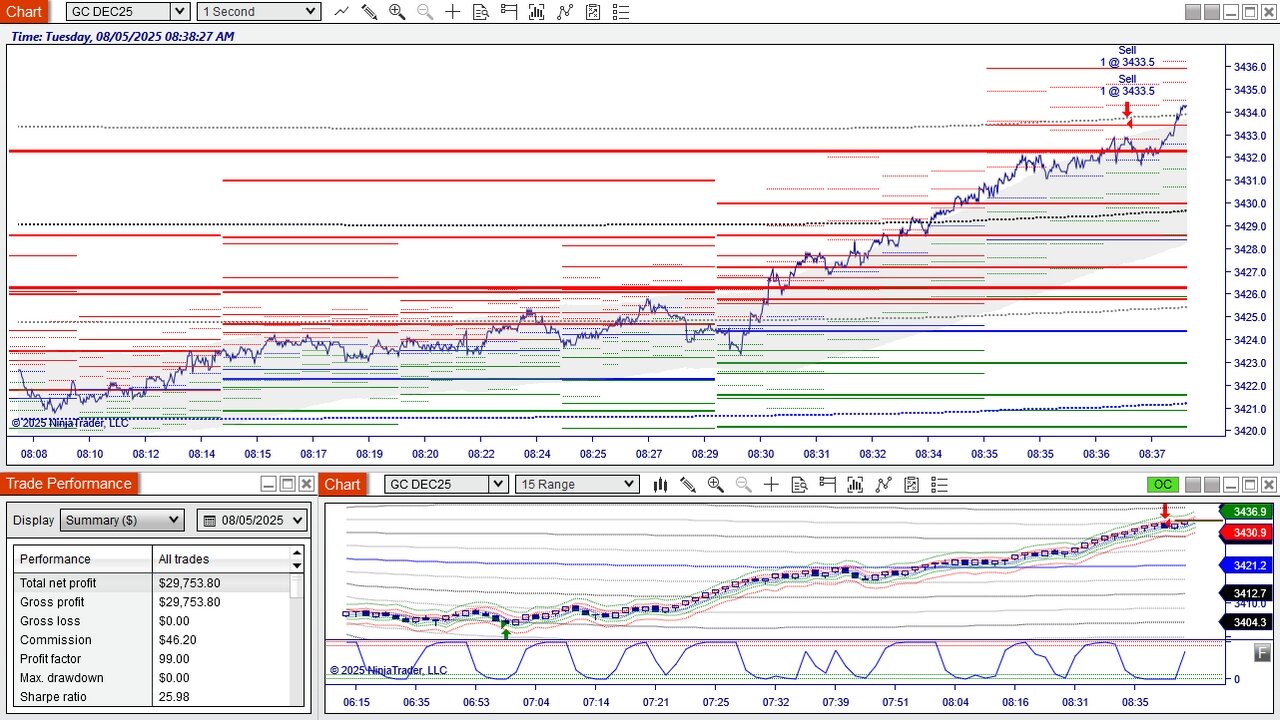Activate crosshair cursor in top chart
The height and width of the screenshot is (720, 1280).
pos(453,12)
